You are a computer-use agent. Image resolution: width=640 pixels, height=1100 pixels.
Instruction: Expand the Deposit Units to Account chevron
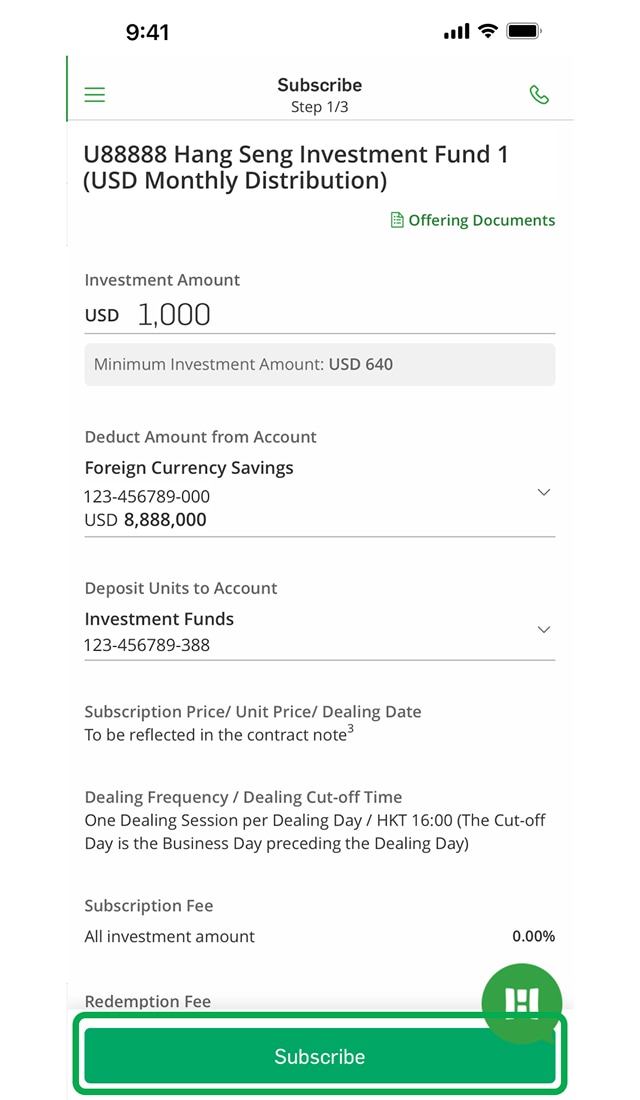point(544,629)
